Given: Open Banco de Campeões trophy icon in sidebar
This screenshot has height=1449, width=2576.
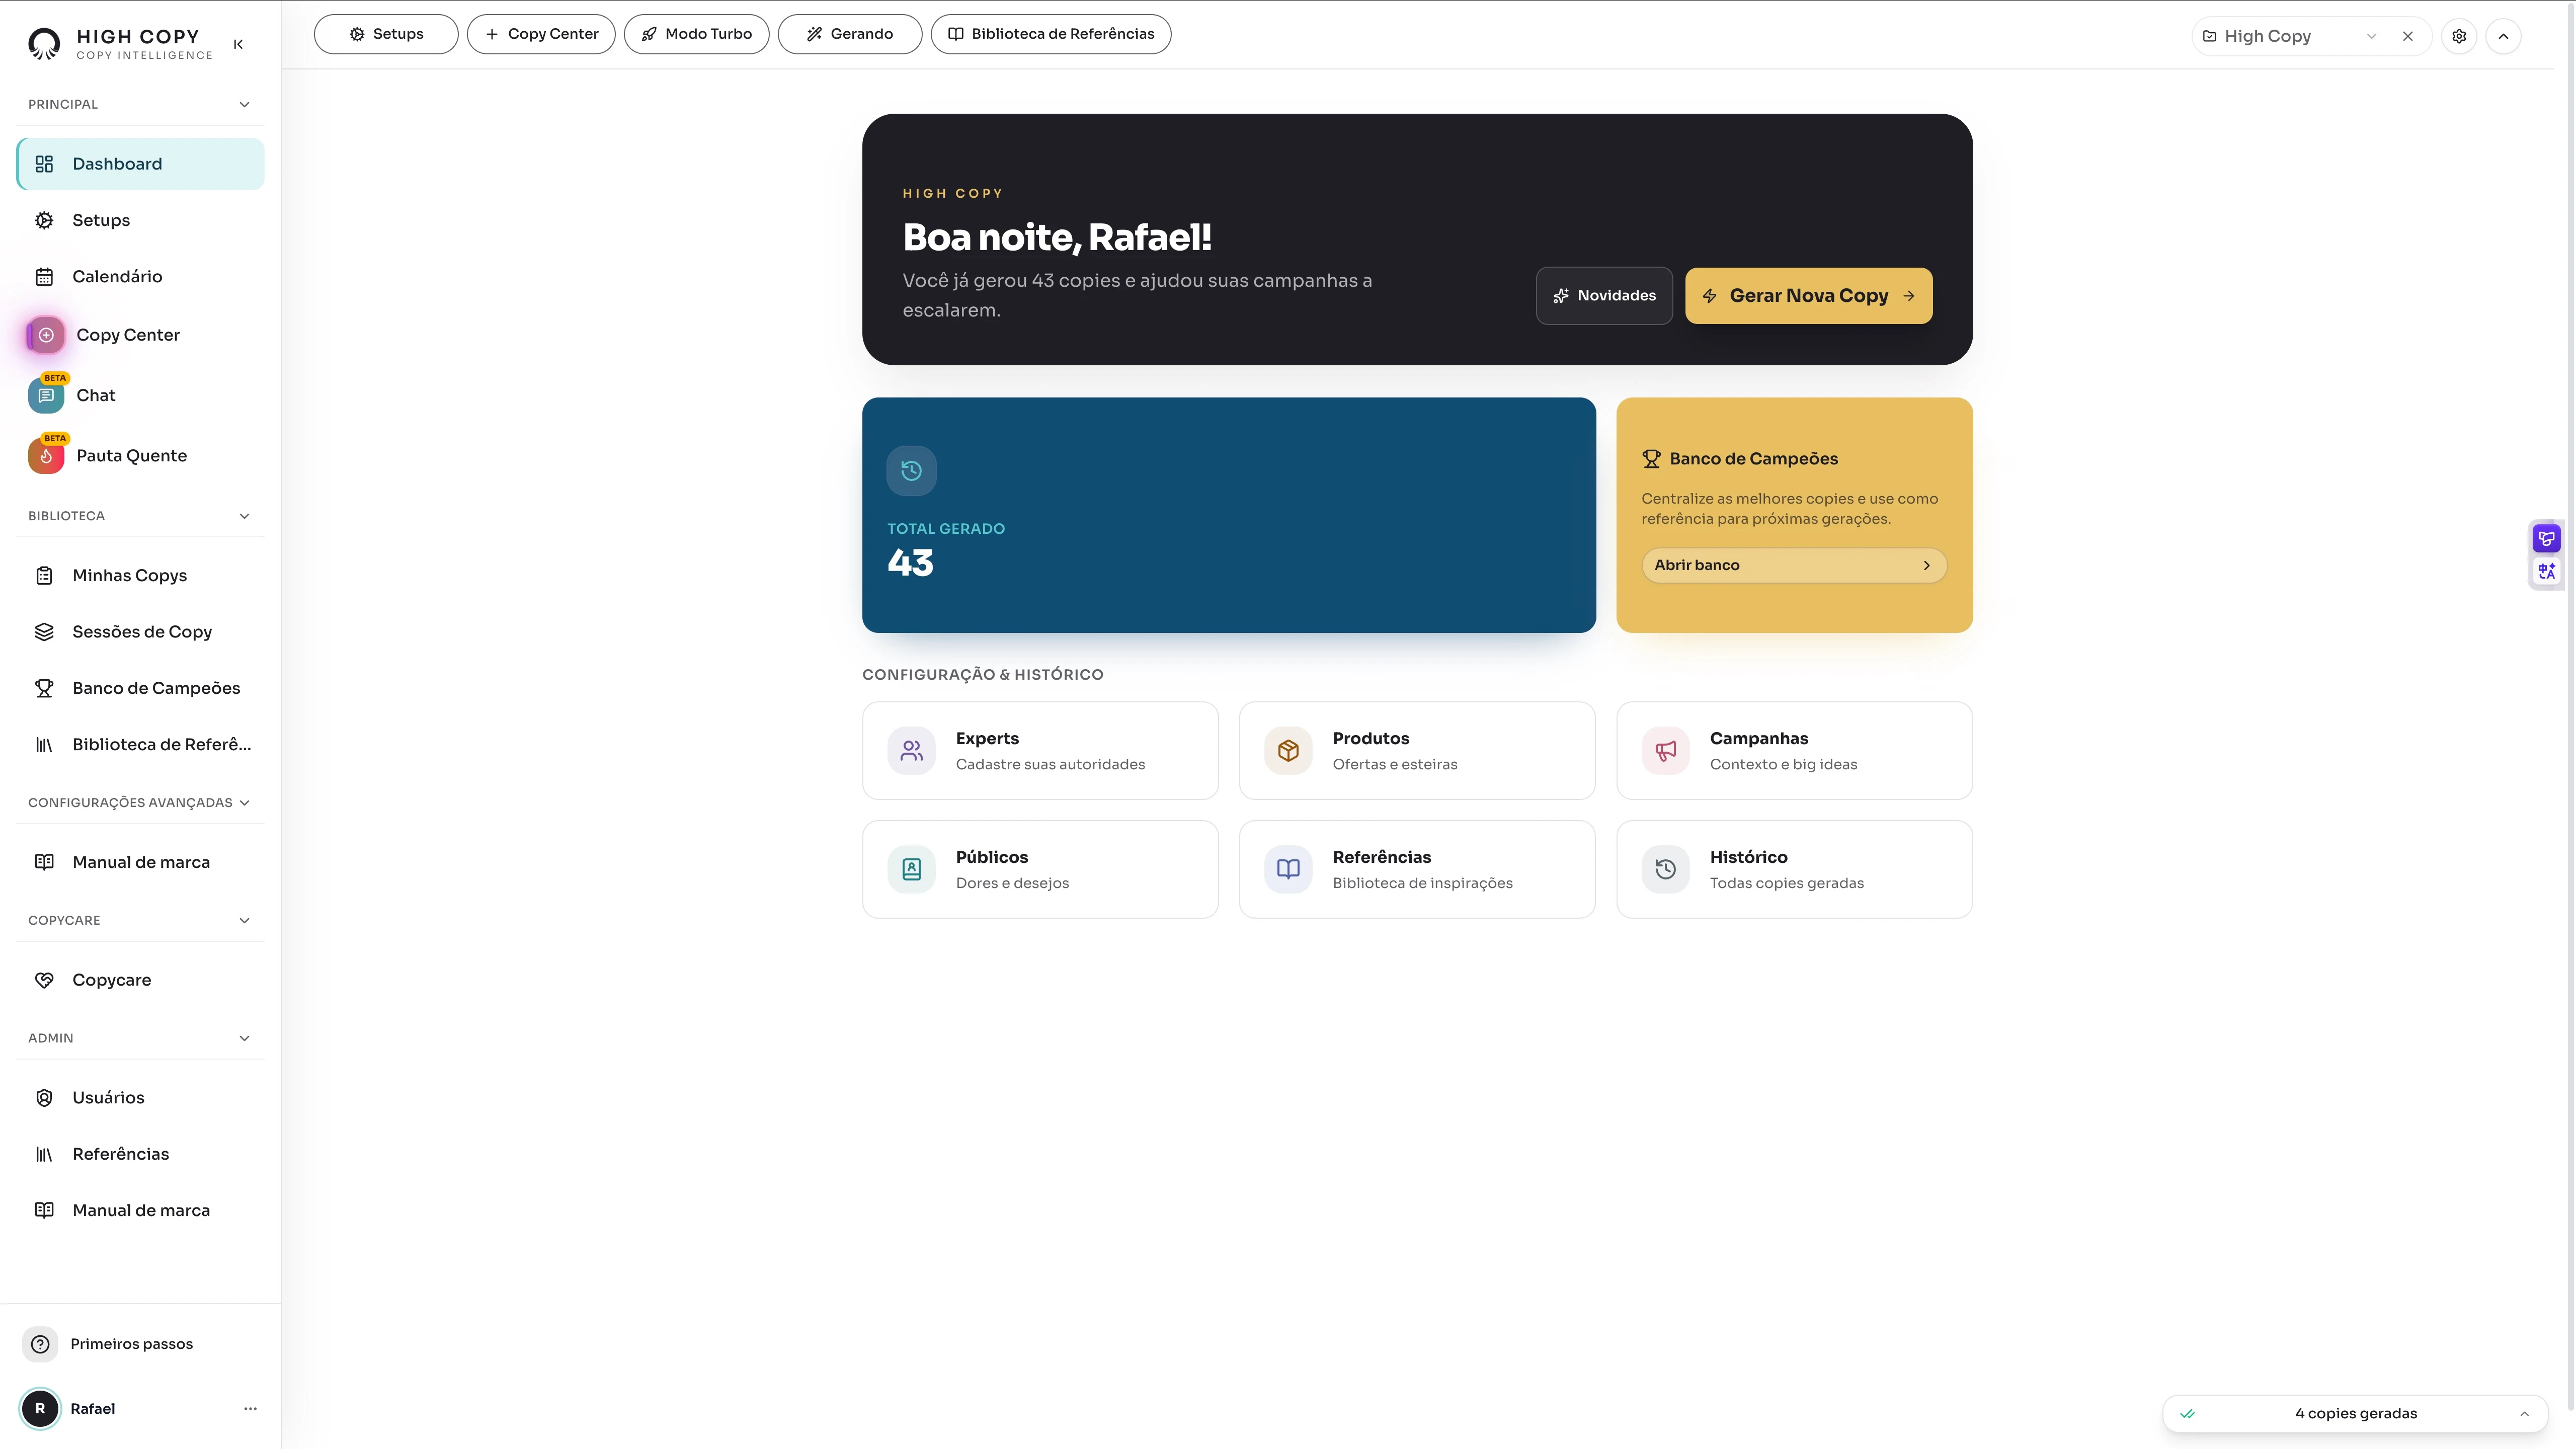Looking at the screenshot, I should pos(44,688).
